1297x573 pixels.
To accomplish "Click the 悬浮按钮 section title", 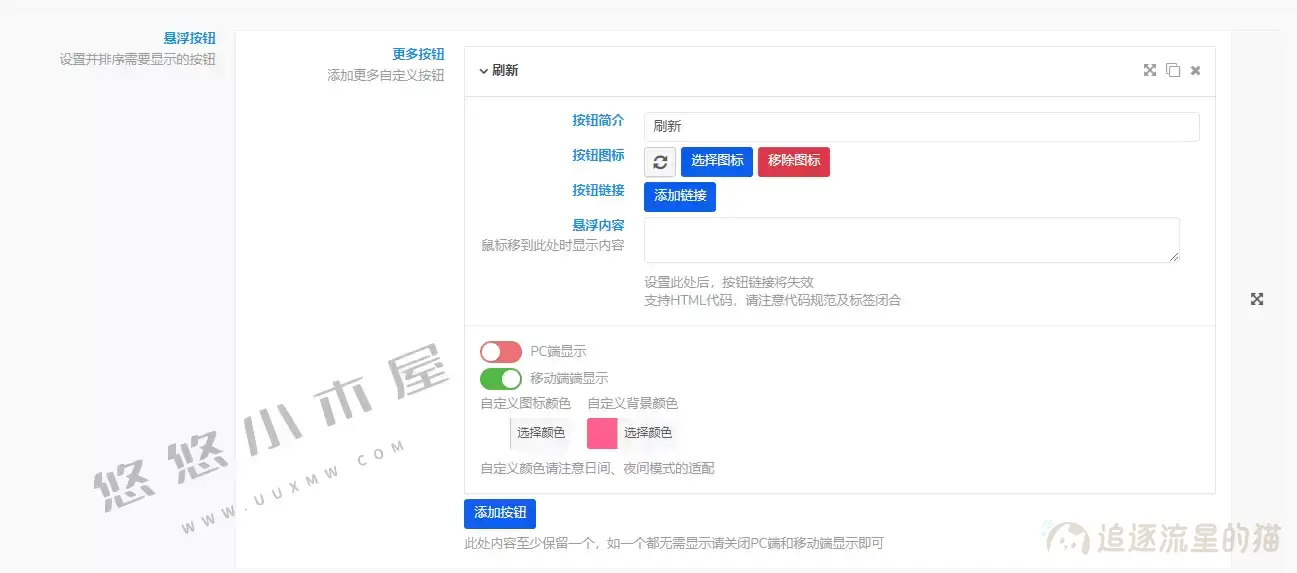I will (190, 38).
